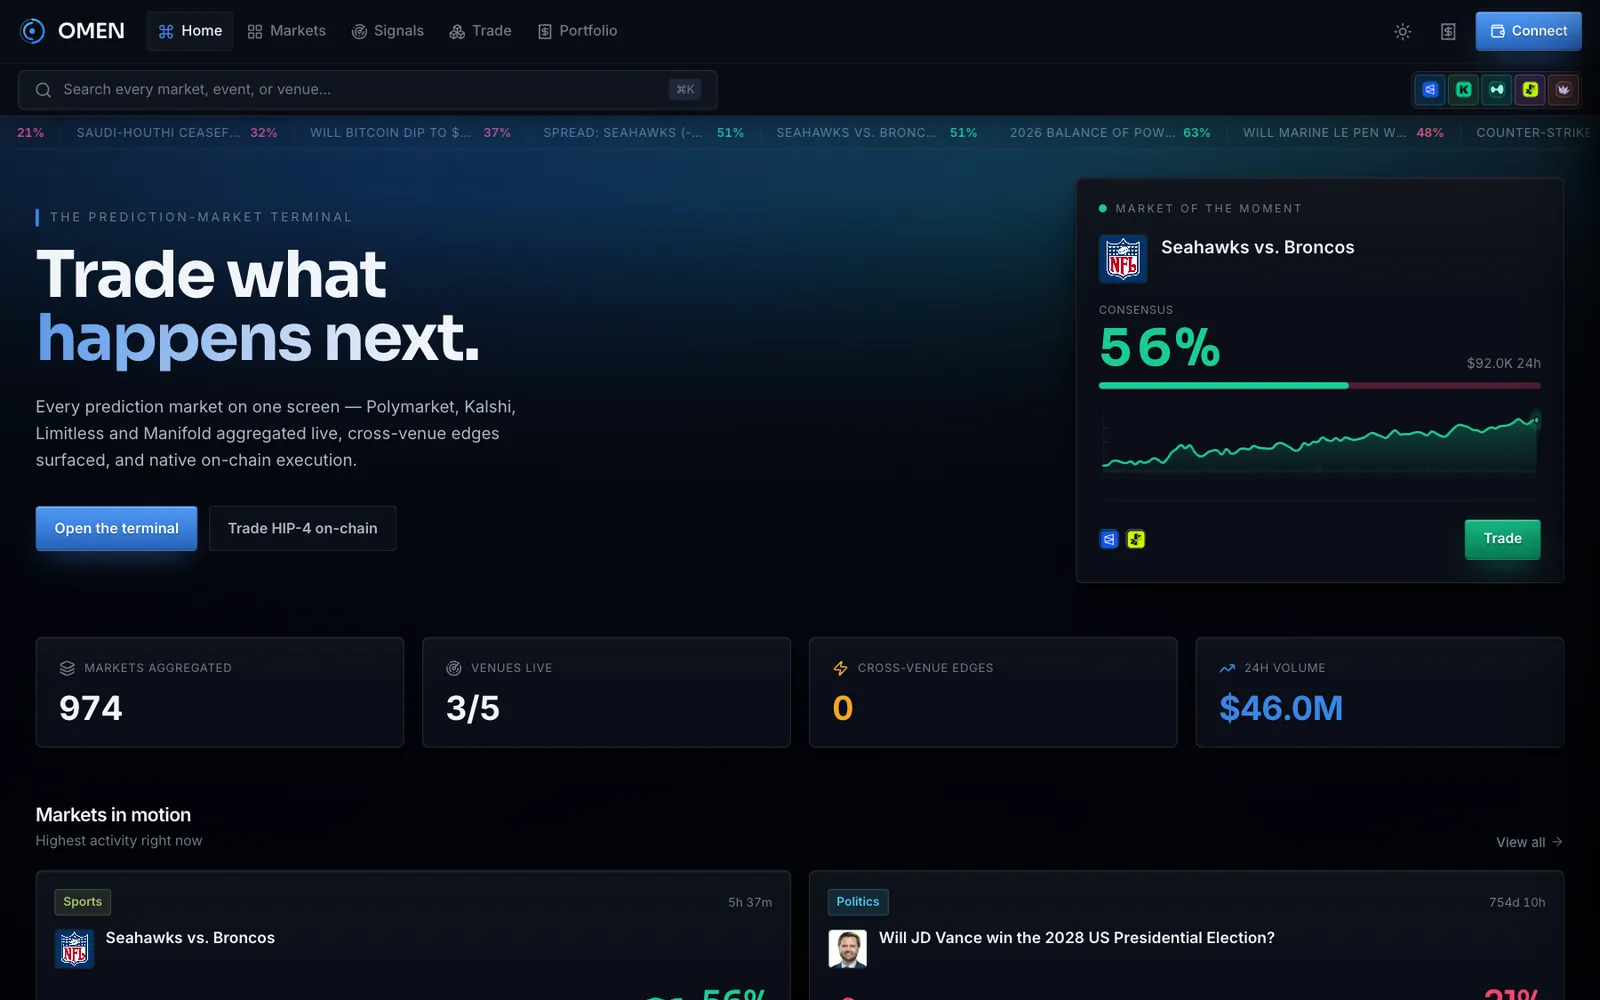
Task: Click the Markets Aggregated 974 stat
Action: click(220, 692)
